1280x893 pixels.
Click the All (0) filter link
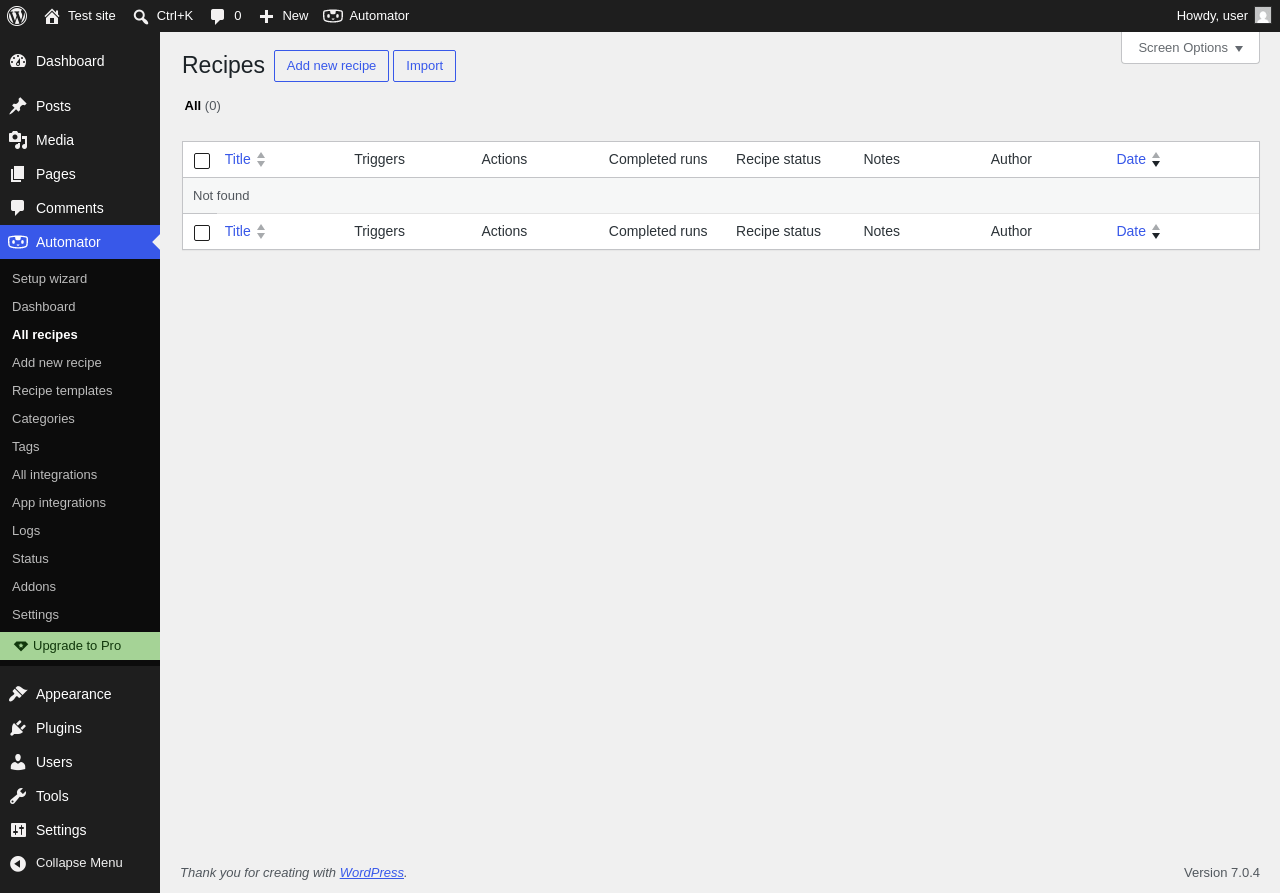coord(202,106)
